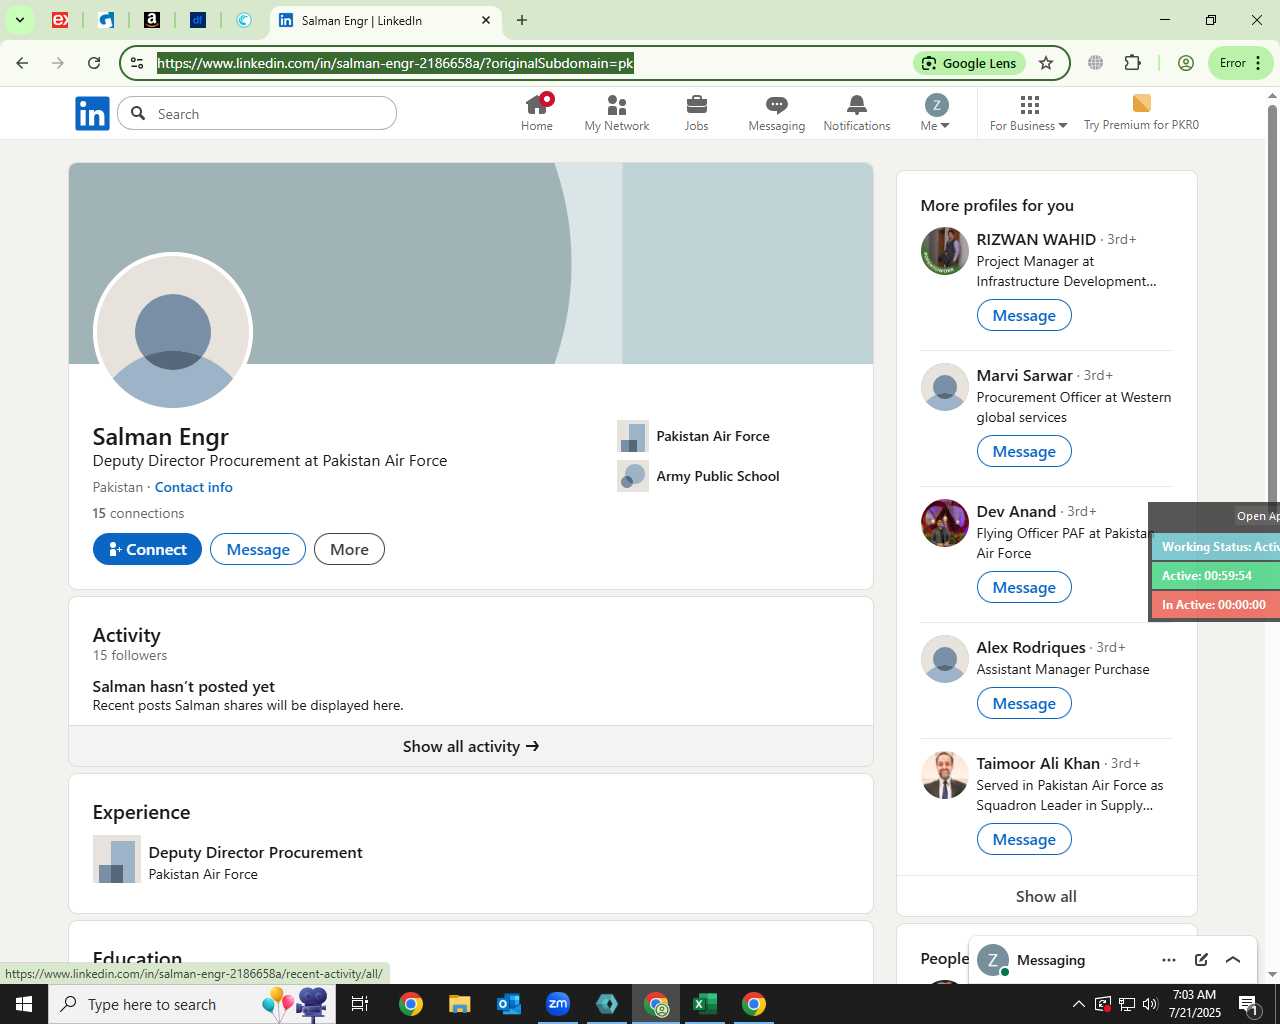1280x1024 pixels.
Task: Message Dev Anand
Action: pos(1024,587)
